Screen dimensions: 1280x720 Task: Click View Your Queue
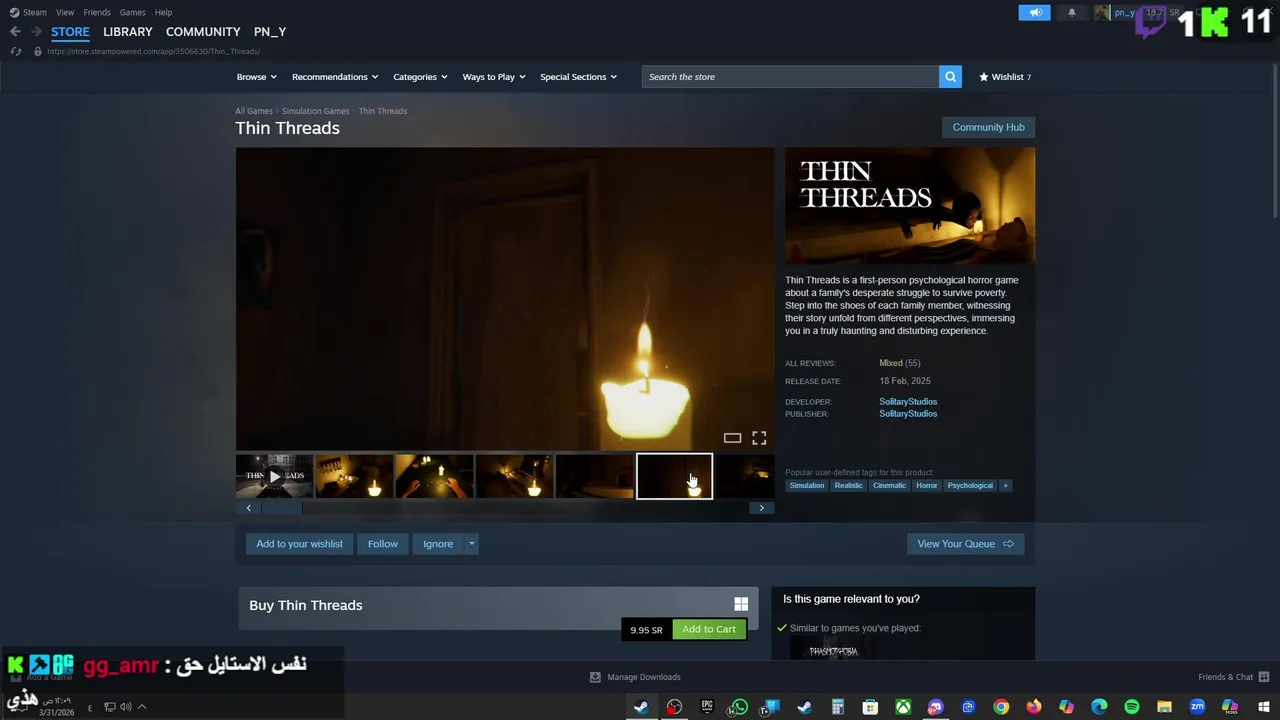tap(966, 544)
